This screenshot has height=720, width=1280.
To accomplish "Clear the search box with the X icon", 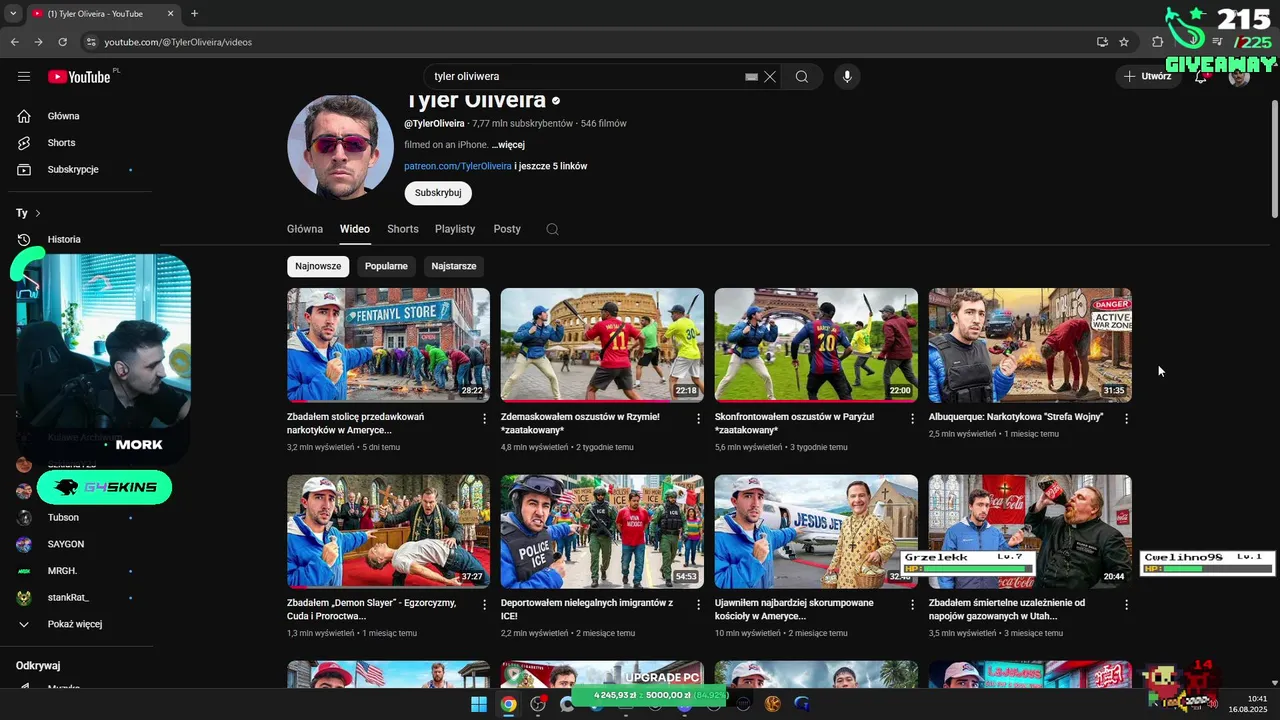I will pyautogui.click(x=770, y=76).
